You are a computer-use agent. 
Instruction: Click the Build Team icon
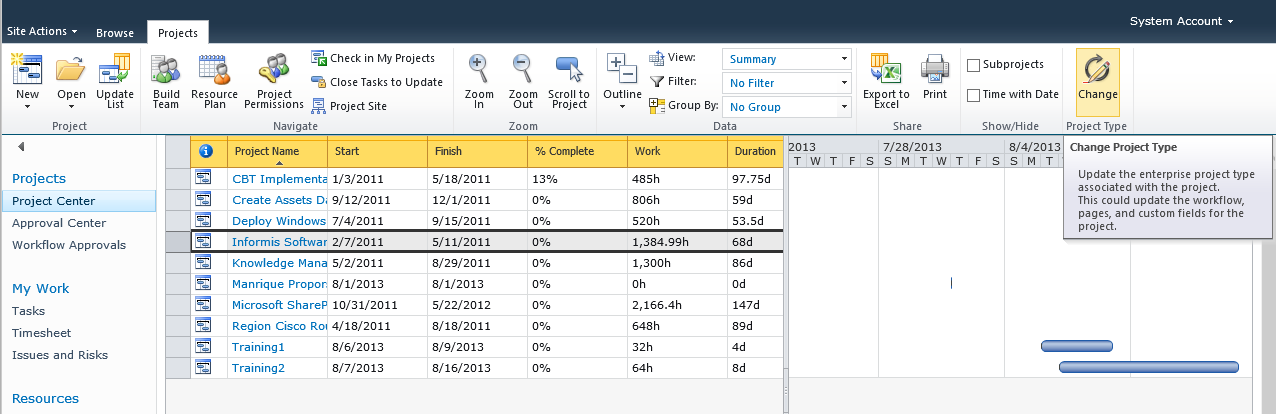coord(165,72)
